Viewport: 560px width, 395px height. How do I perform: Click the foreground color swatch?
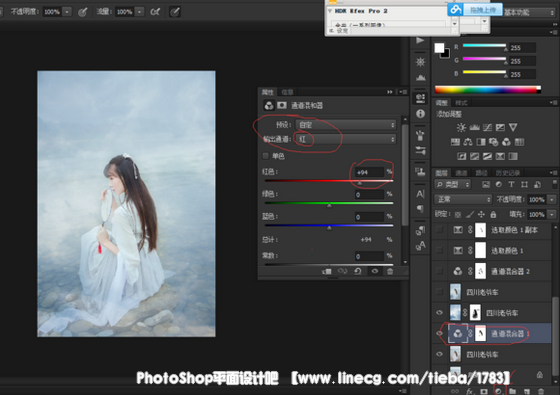(x=439, y=48)
